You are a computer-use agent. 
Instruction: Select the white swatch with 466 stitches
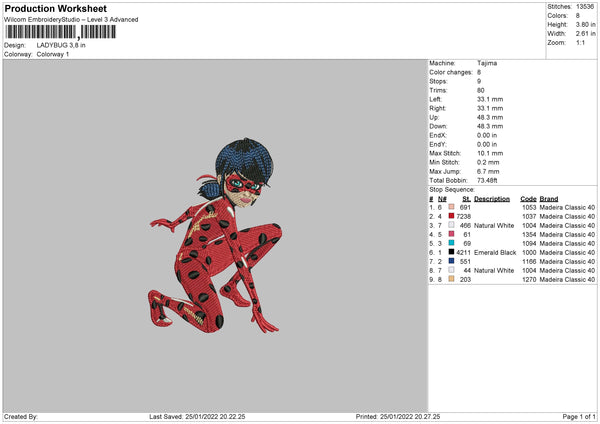tap(452, 225)
